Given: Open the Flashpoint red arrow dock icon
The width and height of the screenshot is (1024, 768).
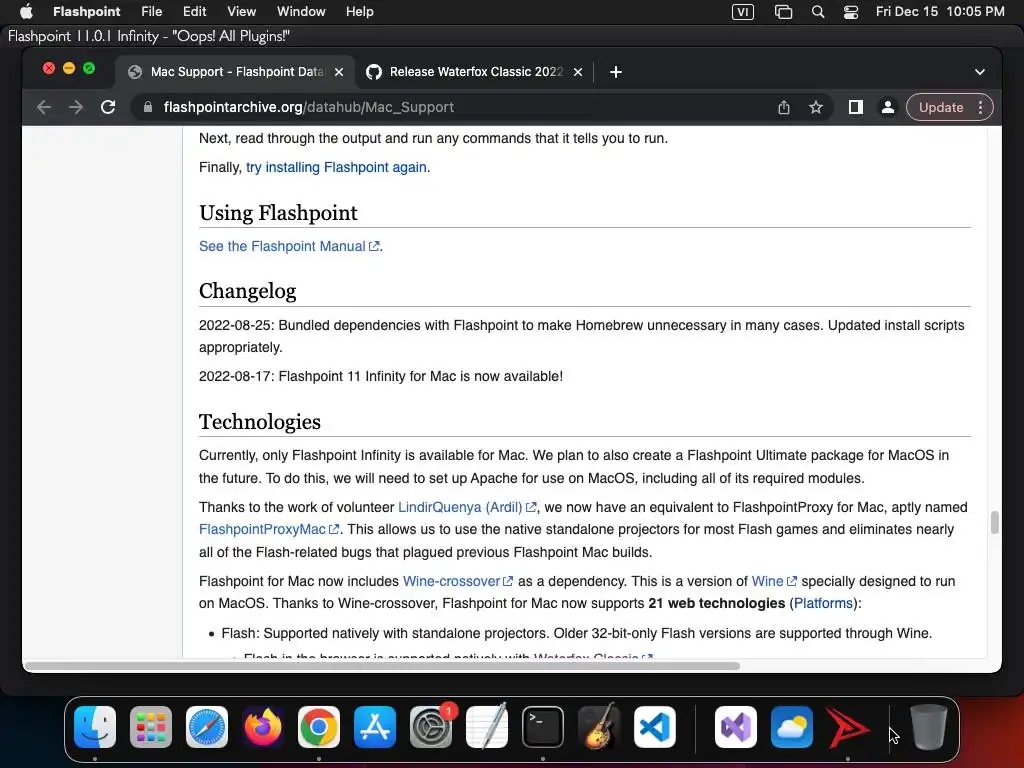Looking at the screenshot, I should pos(848,727).
